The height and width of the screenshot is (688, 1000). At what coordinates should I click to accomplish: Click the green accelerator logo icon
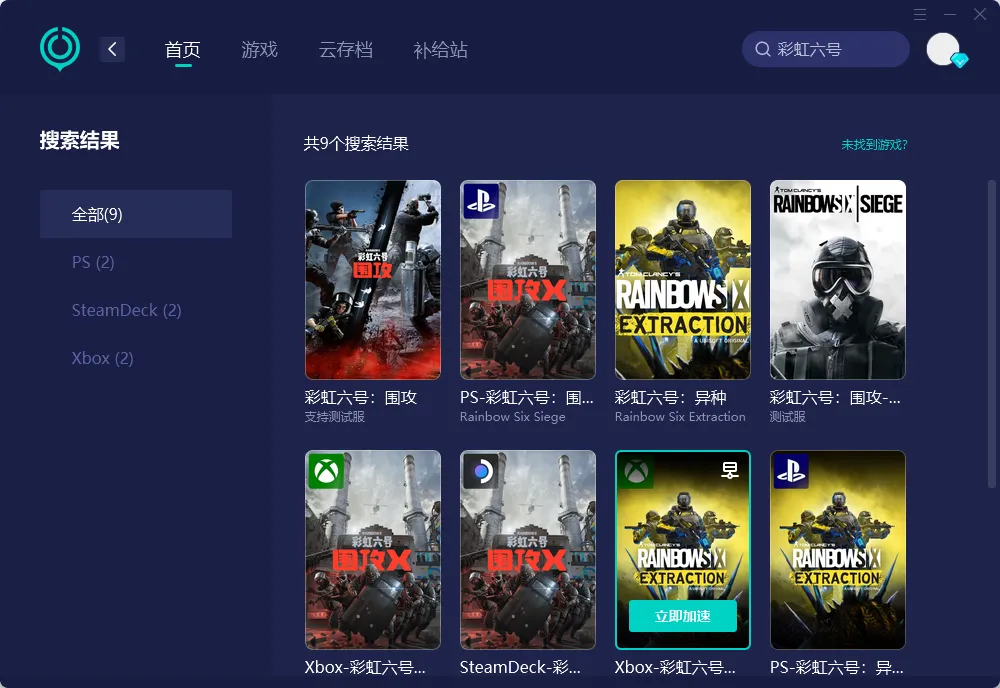(x=60, y=48)
